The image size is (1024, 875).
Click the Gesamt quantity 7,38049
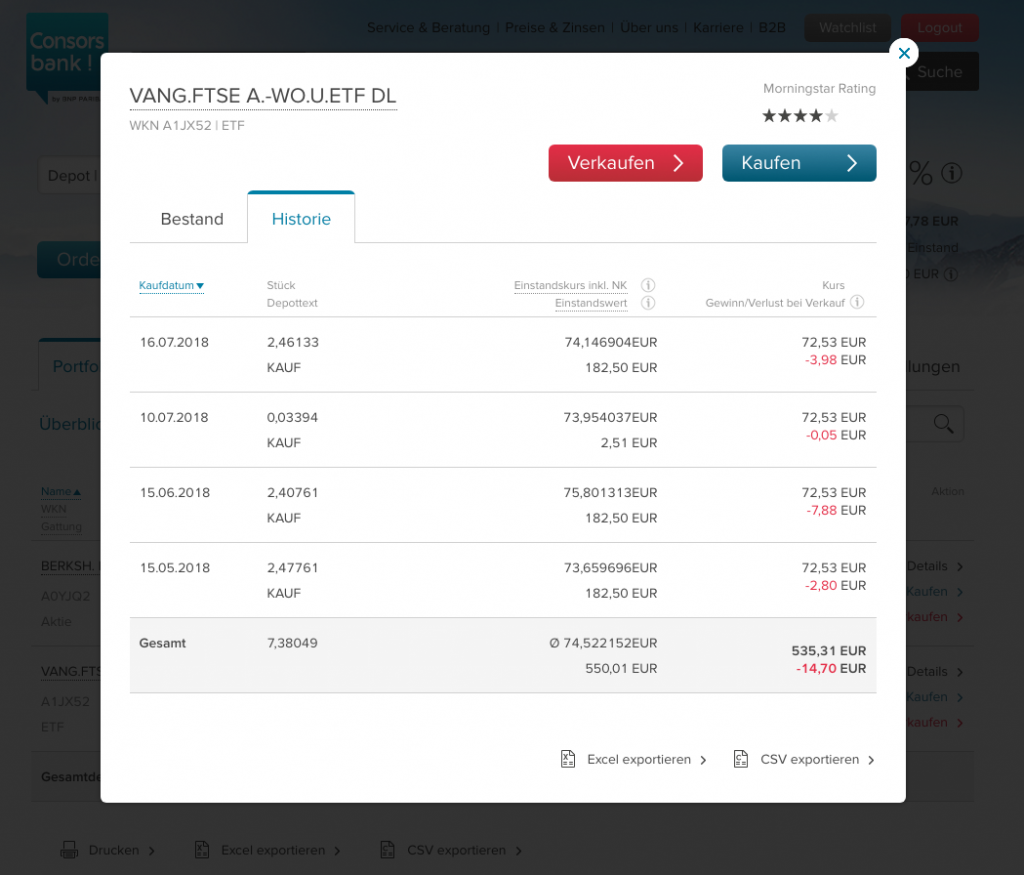coord(292,643)
